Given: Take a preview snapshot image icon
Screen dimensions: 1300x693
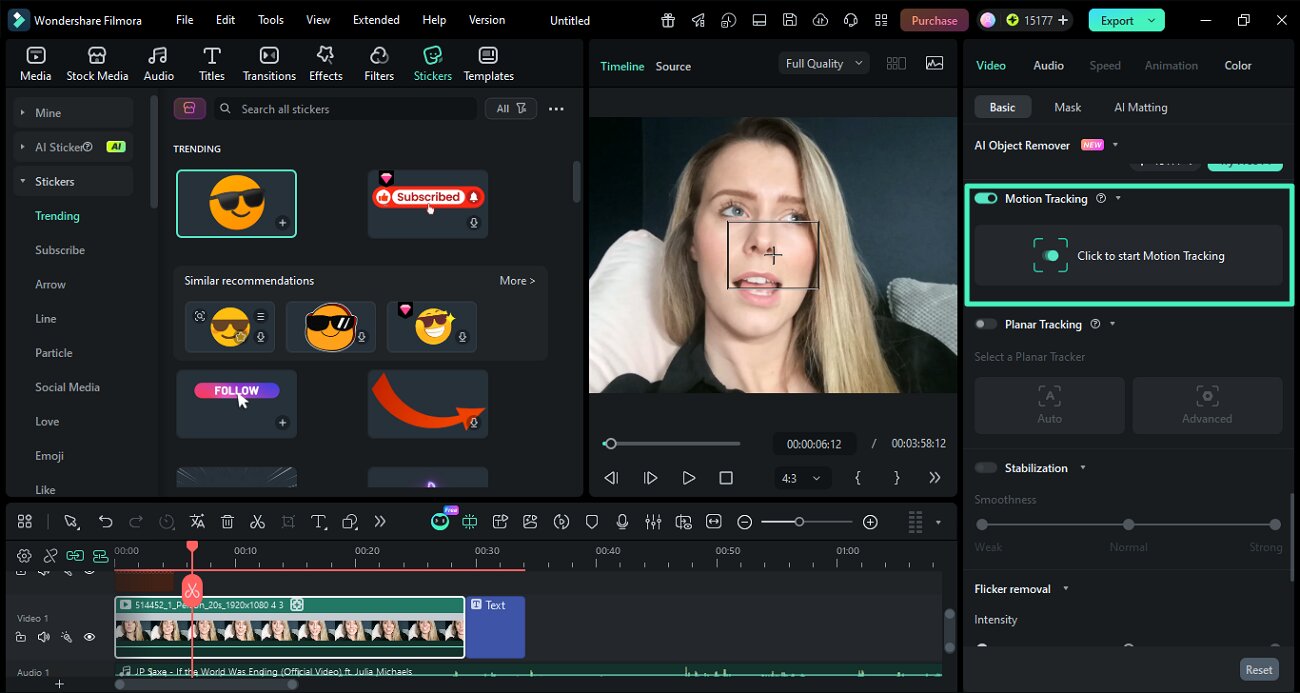Looking at the screenshot, I should [934, 63].
